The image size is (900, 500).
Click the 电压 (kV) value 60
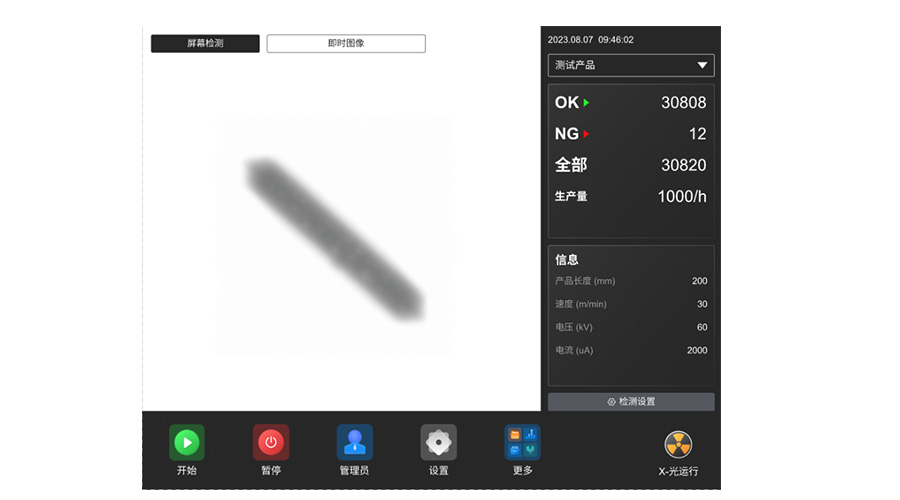click(702, 327)
